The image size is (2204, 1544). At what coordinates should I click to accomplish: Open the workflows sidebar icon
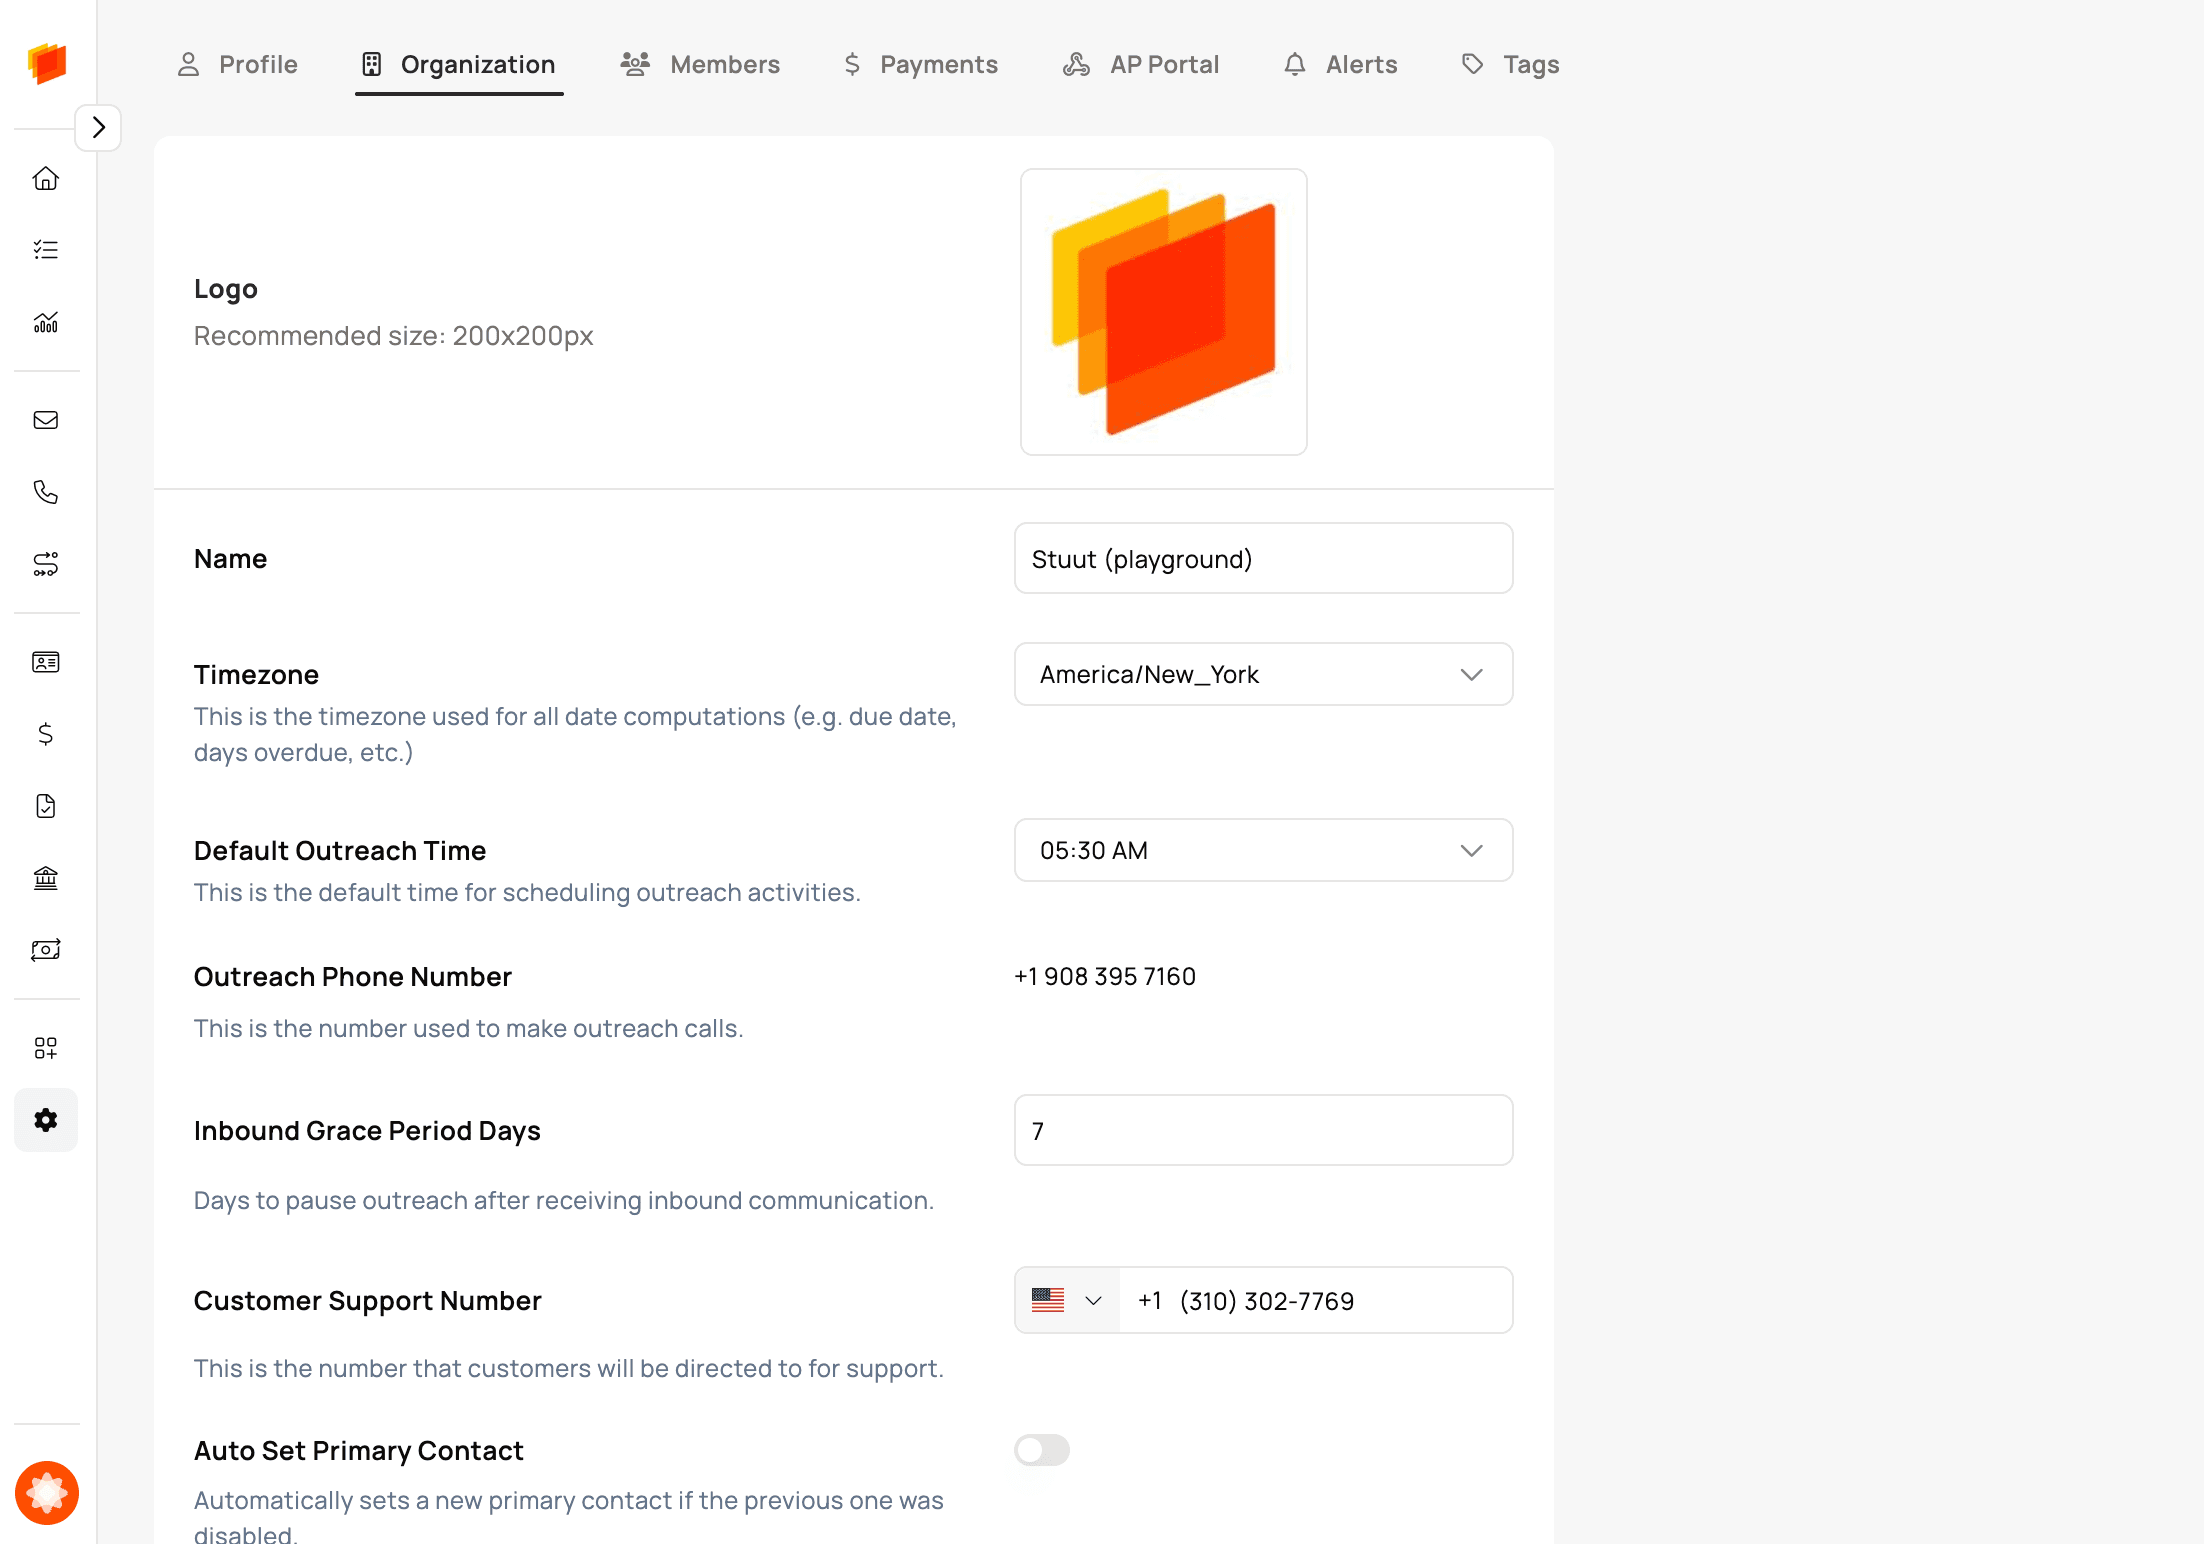point(46,564)
